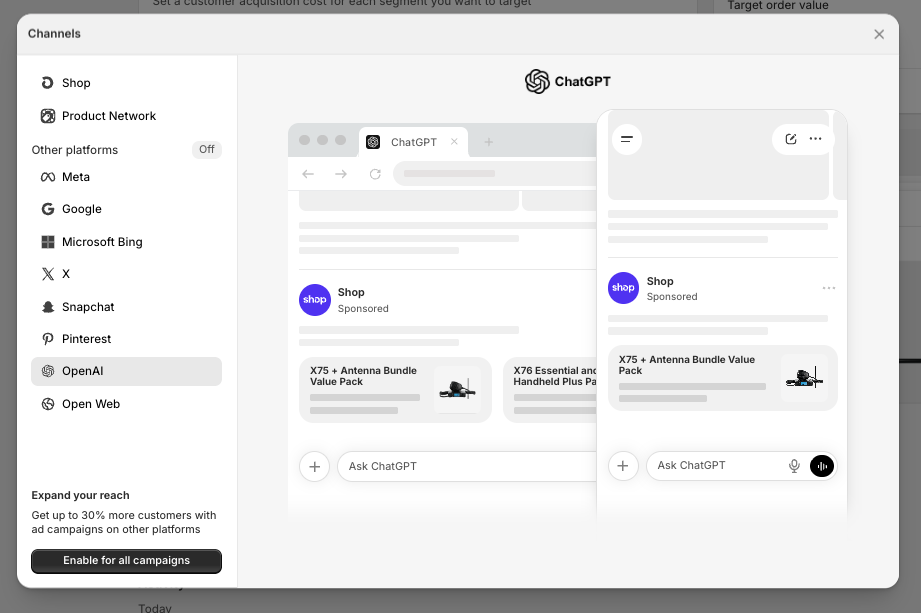Click the Open Web globe icon
The image size is (921, 613).
48,404
